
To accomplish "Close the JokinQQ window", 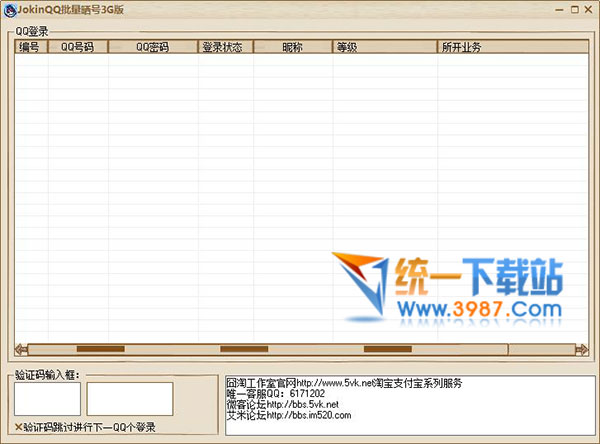I will [x=589, y=10].
